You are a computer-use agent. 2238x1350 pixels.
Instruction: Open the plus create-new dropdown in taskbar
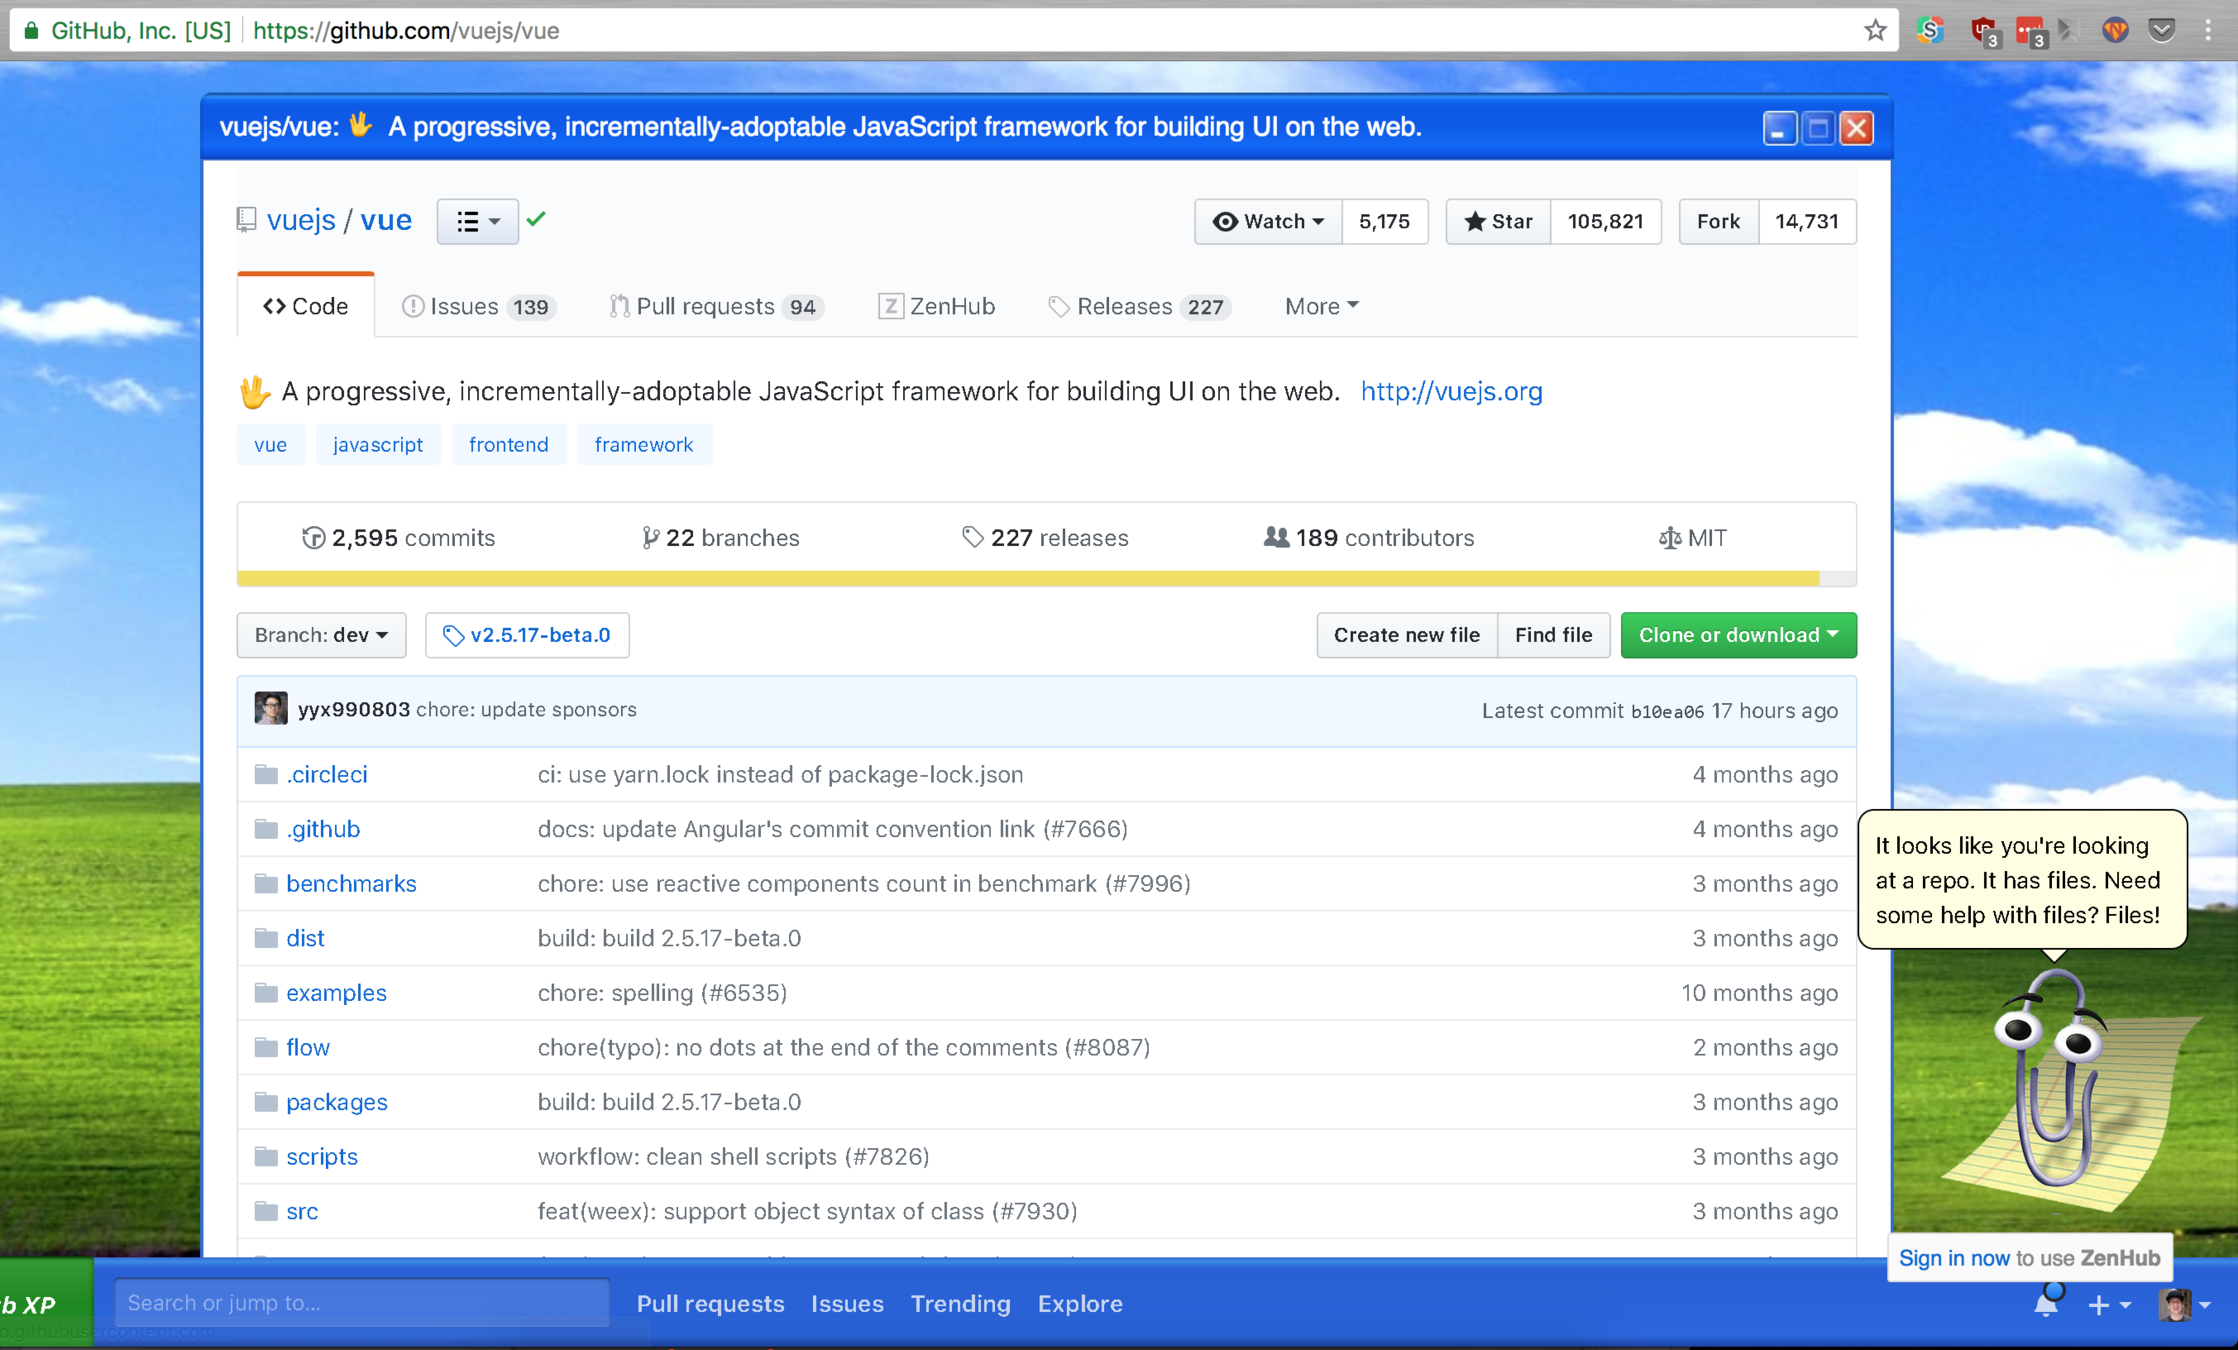[2109, 1304]
